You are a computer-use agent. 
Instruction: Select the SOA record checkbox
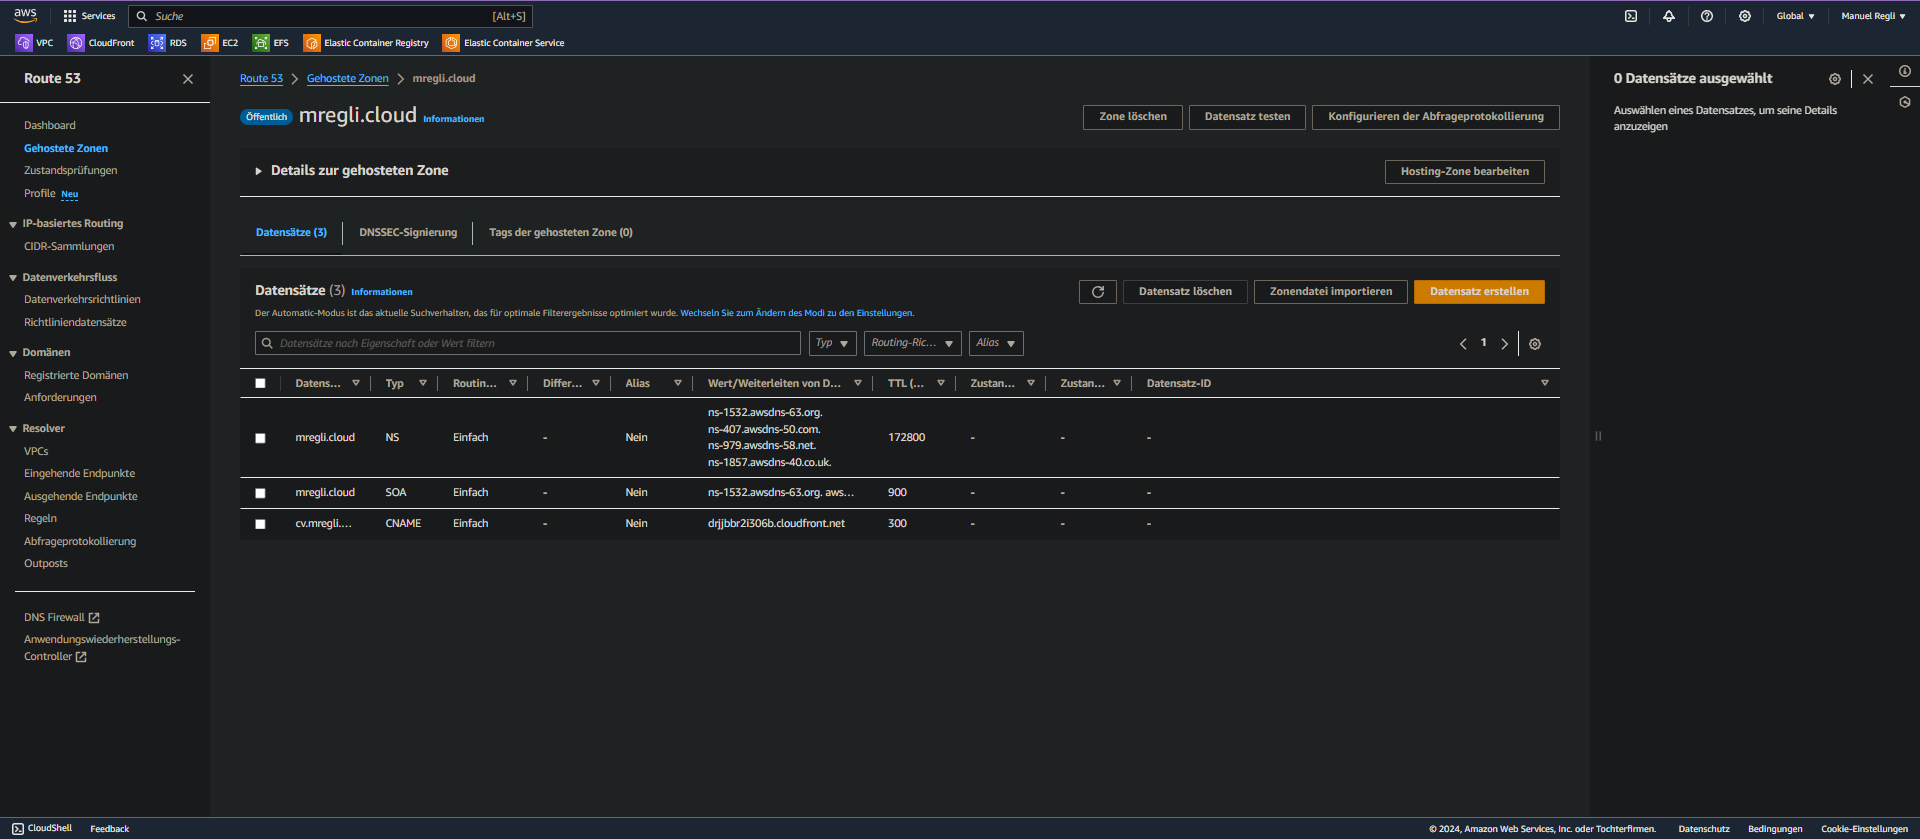pos(260,493)
